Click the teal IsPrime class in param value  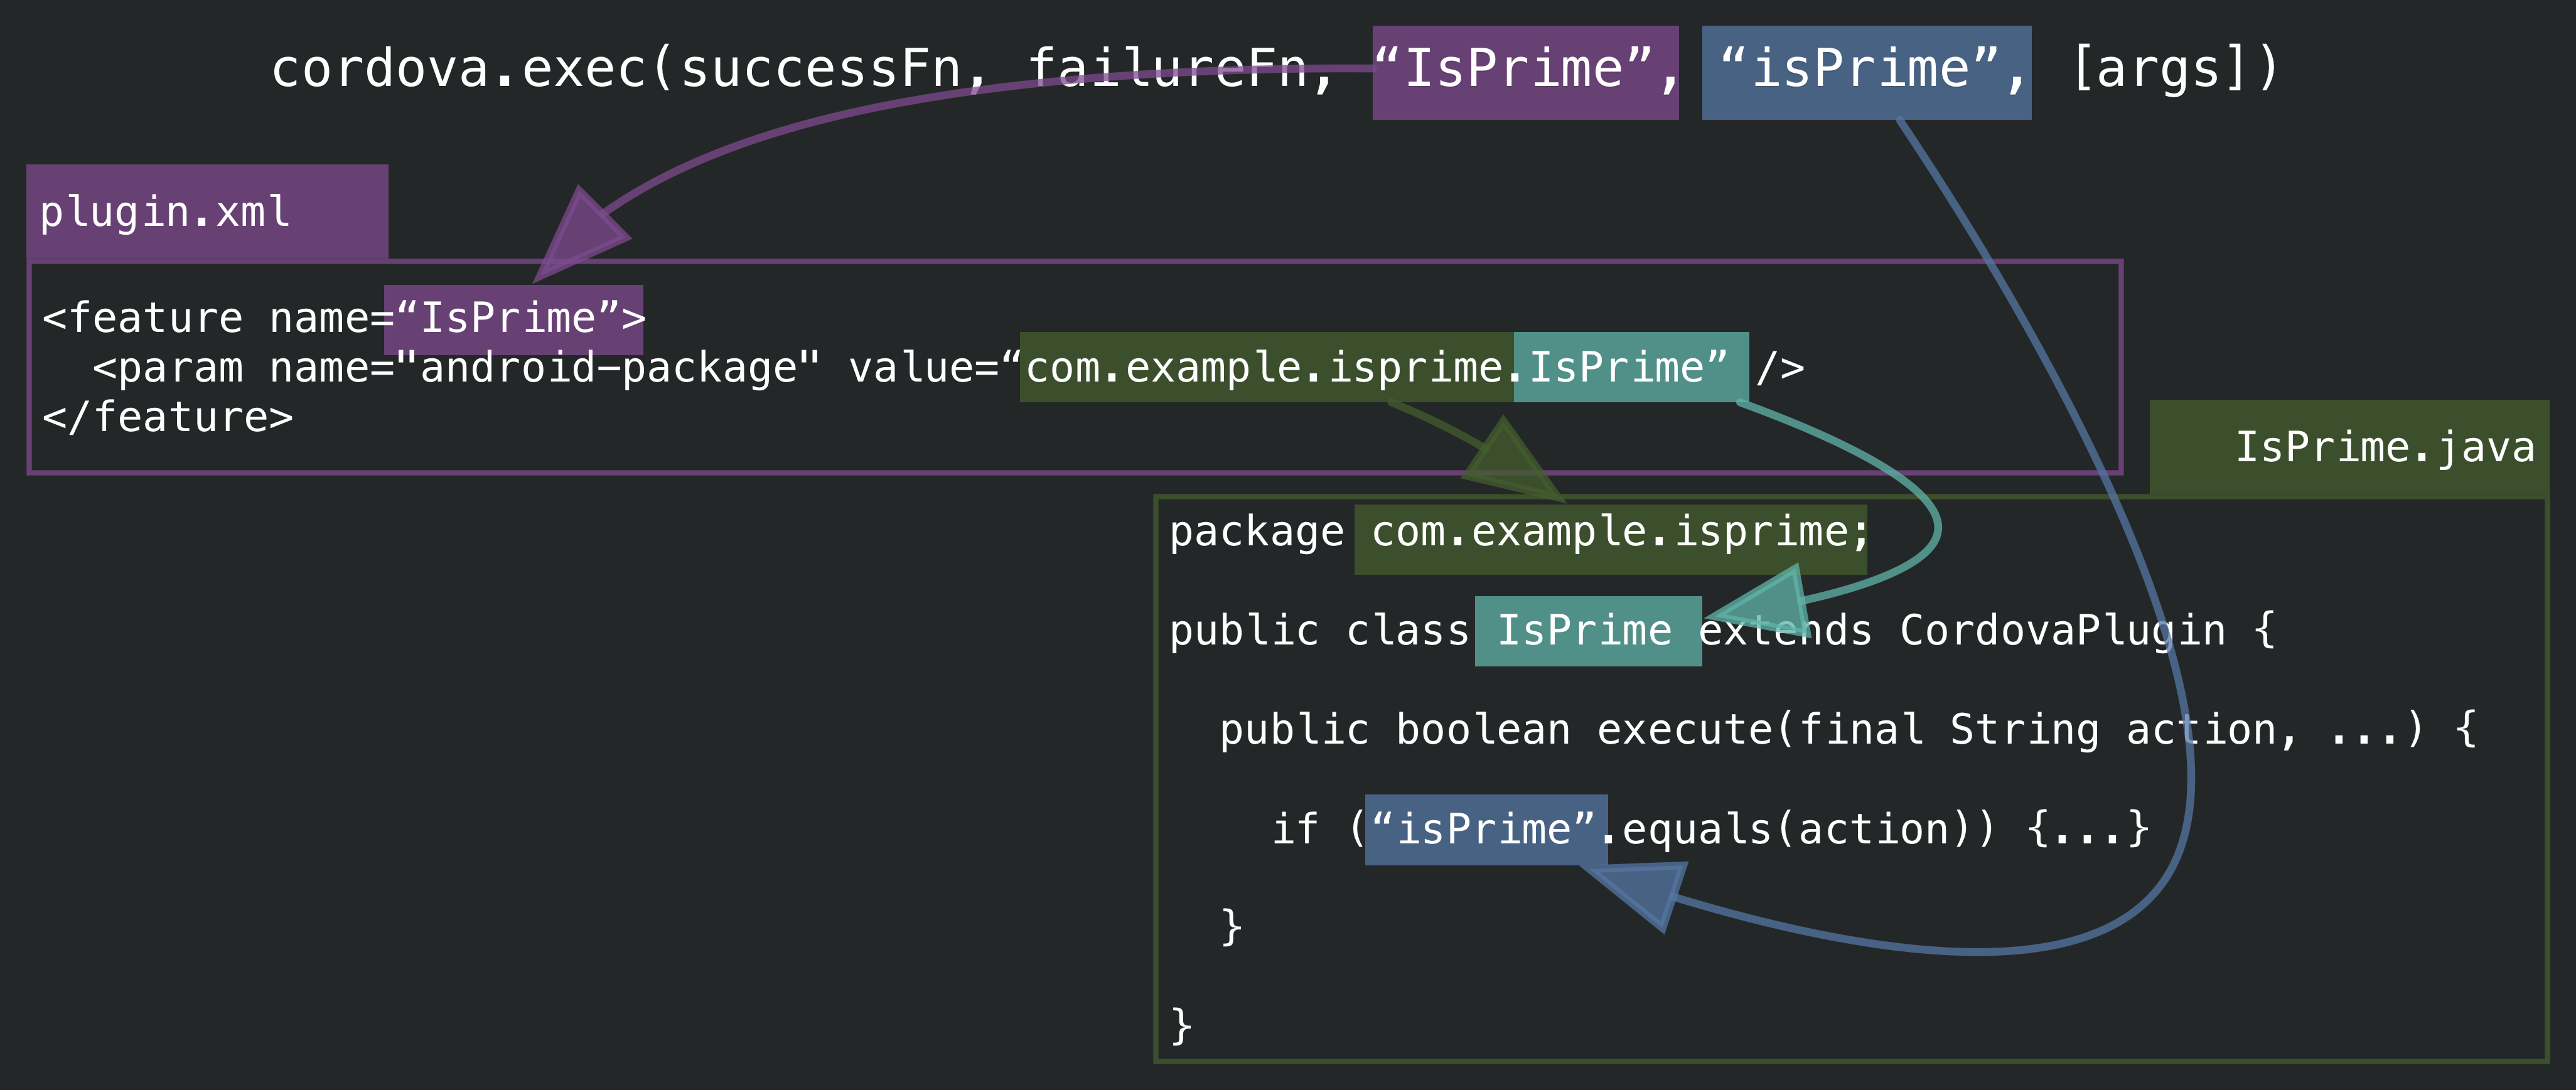(1631, 367)
